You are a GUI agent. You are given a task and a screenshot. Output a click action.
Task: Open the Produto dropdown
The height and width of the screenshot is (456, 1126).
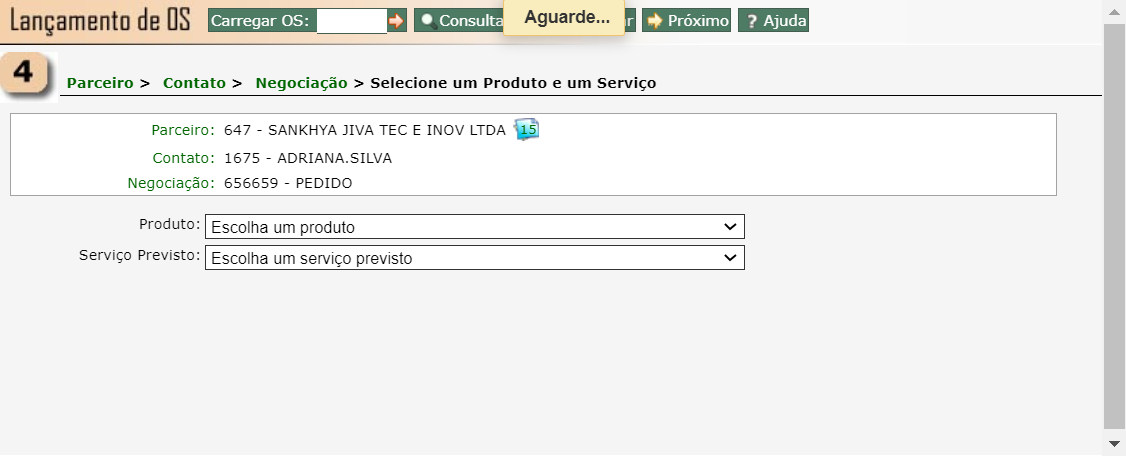475,227
